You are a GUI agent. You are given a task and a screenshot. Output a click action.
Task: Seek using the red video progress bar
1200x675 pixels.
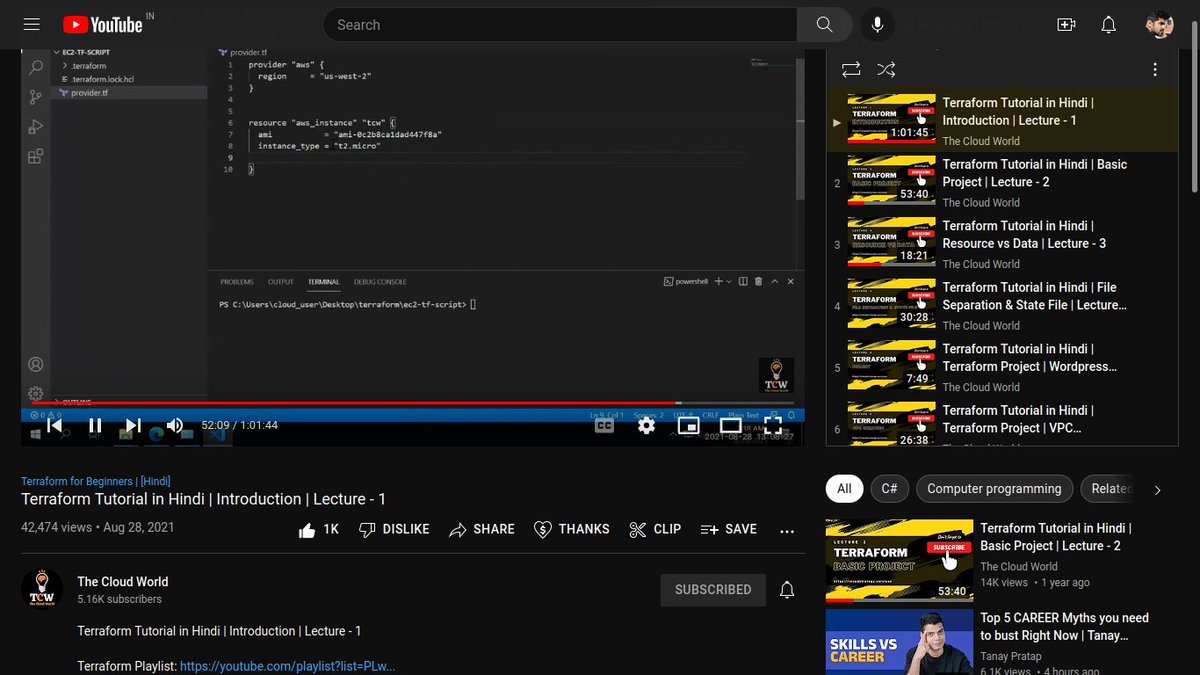coord(400,403)
